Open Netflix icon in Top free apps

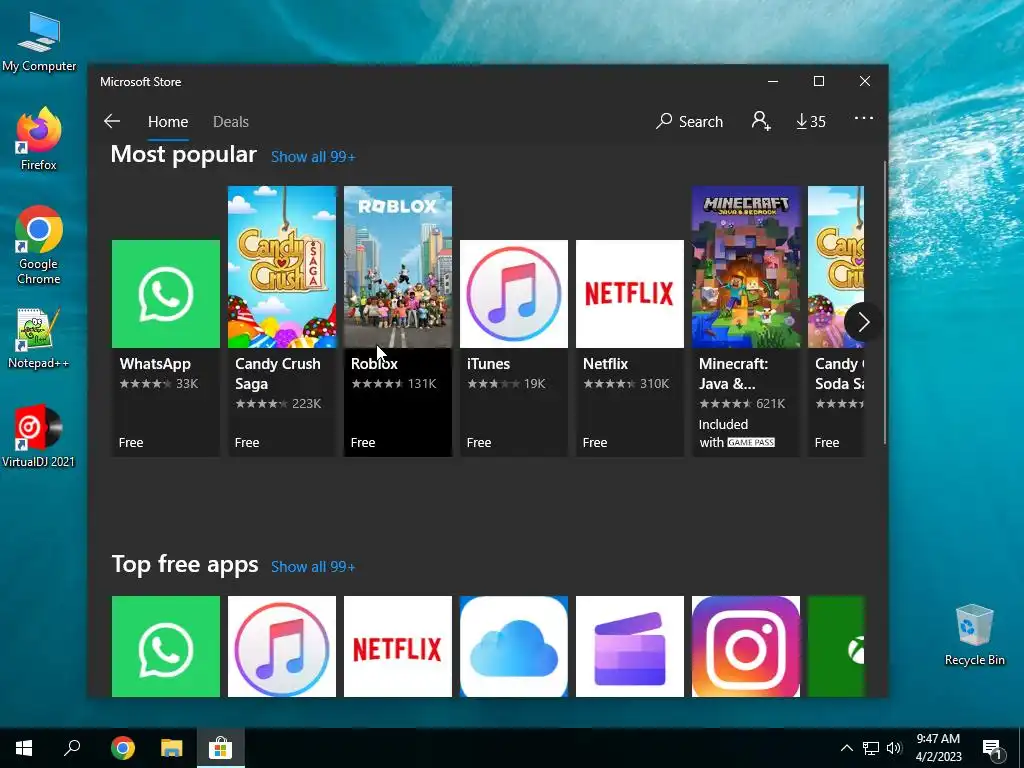(398, 647)
